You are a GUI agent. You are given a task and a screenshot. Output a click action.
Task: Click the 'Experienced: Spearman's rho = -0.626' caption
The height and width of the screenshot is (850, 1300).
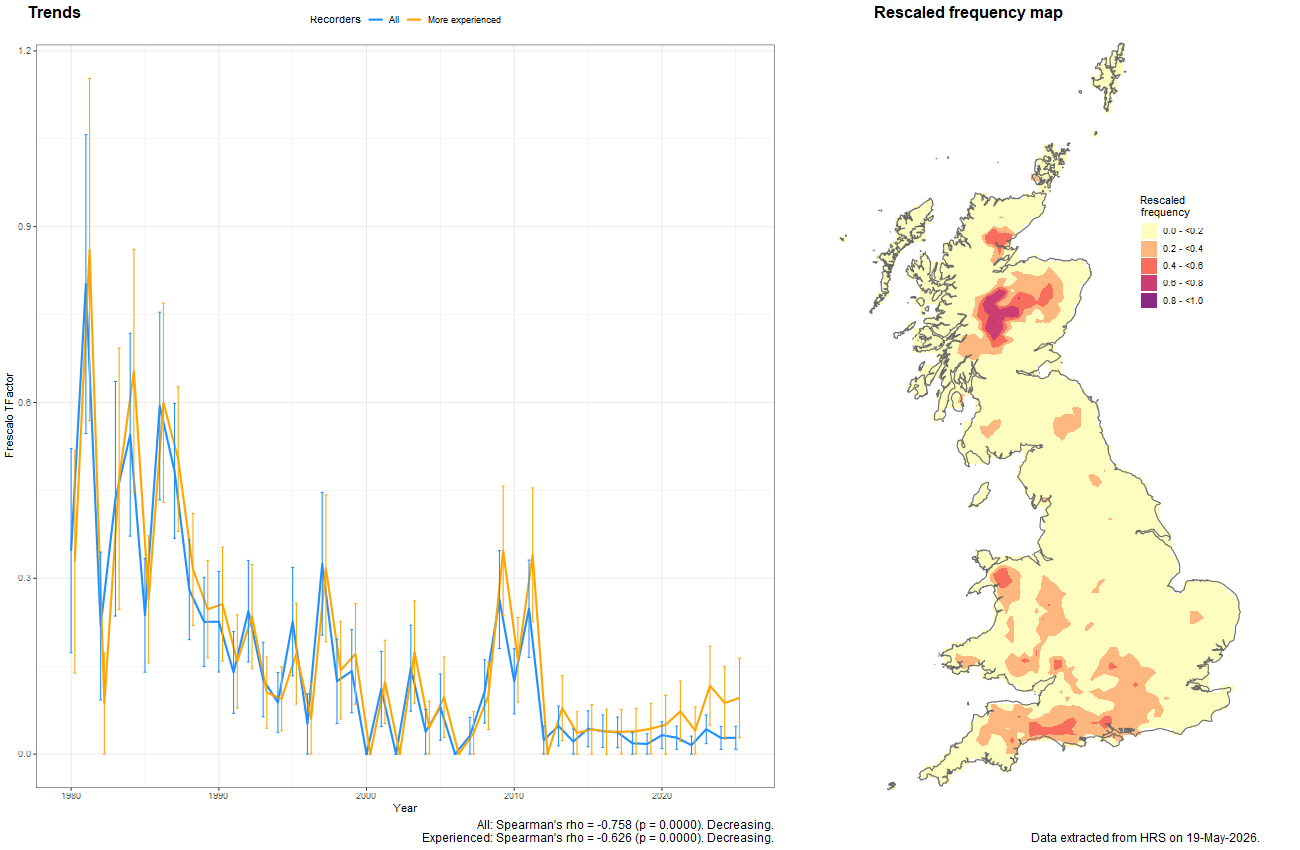[x=598, y=838]
